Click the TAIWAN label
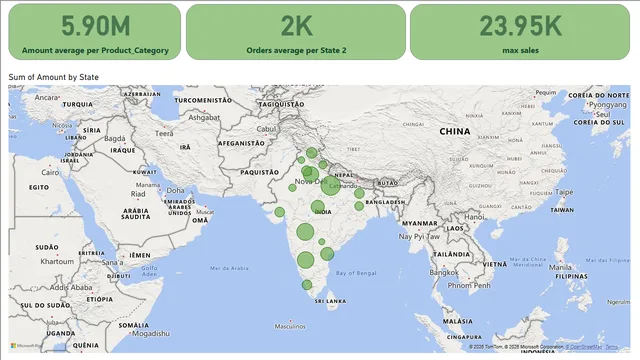This screenshot has width=640, height=360. point(562,210)
